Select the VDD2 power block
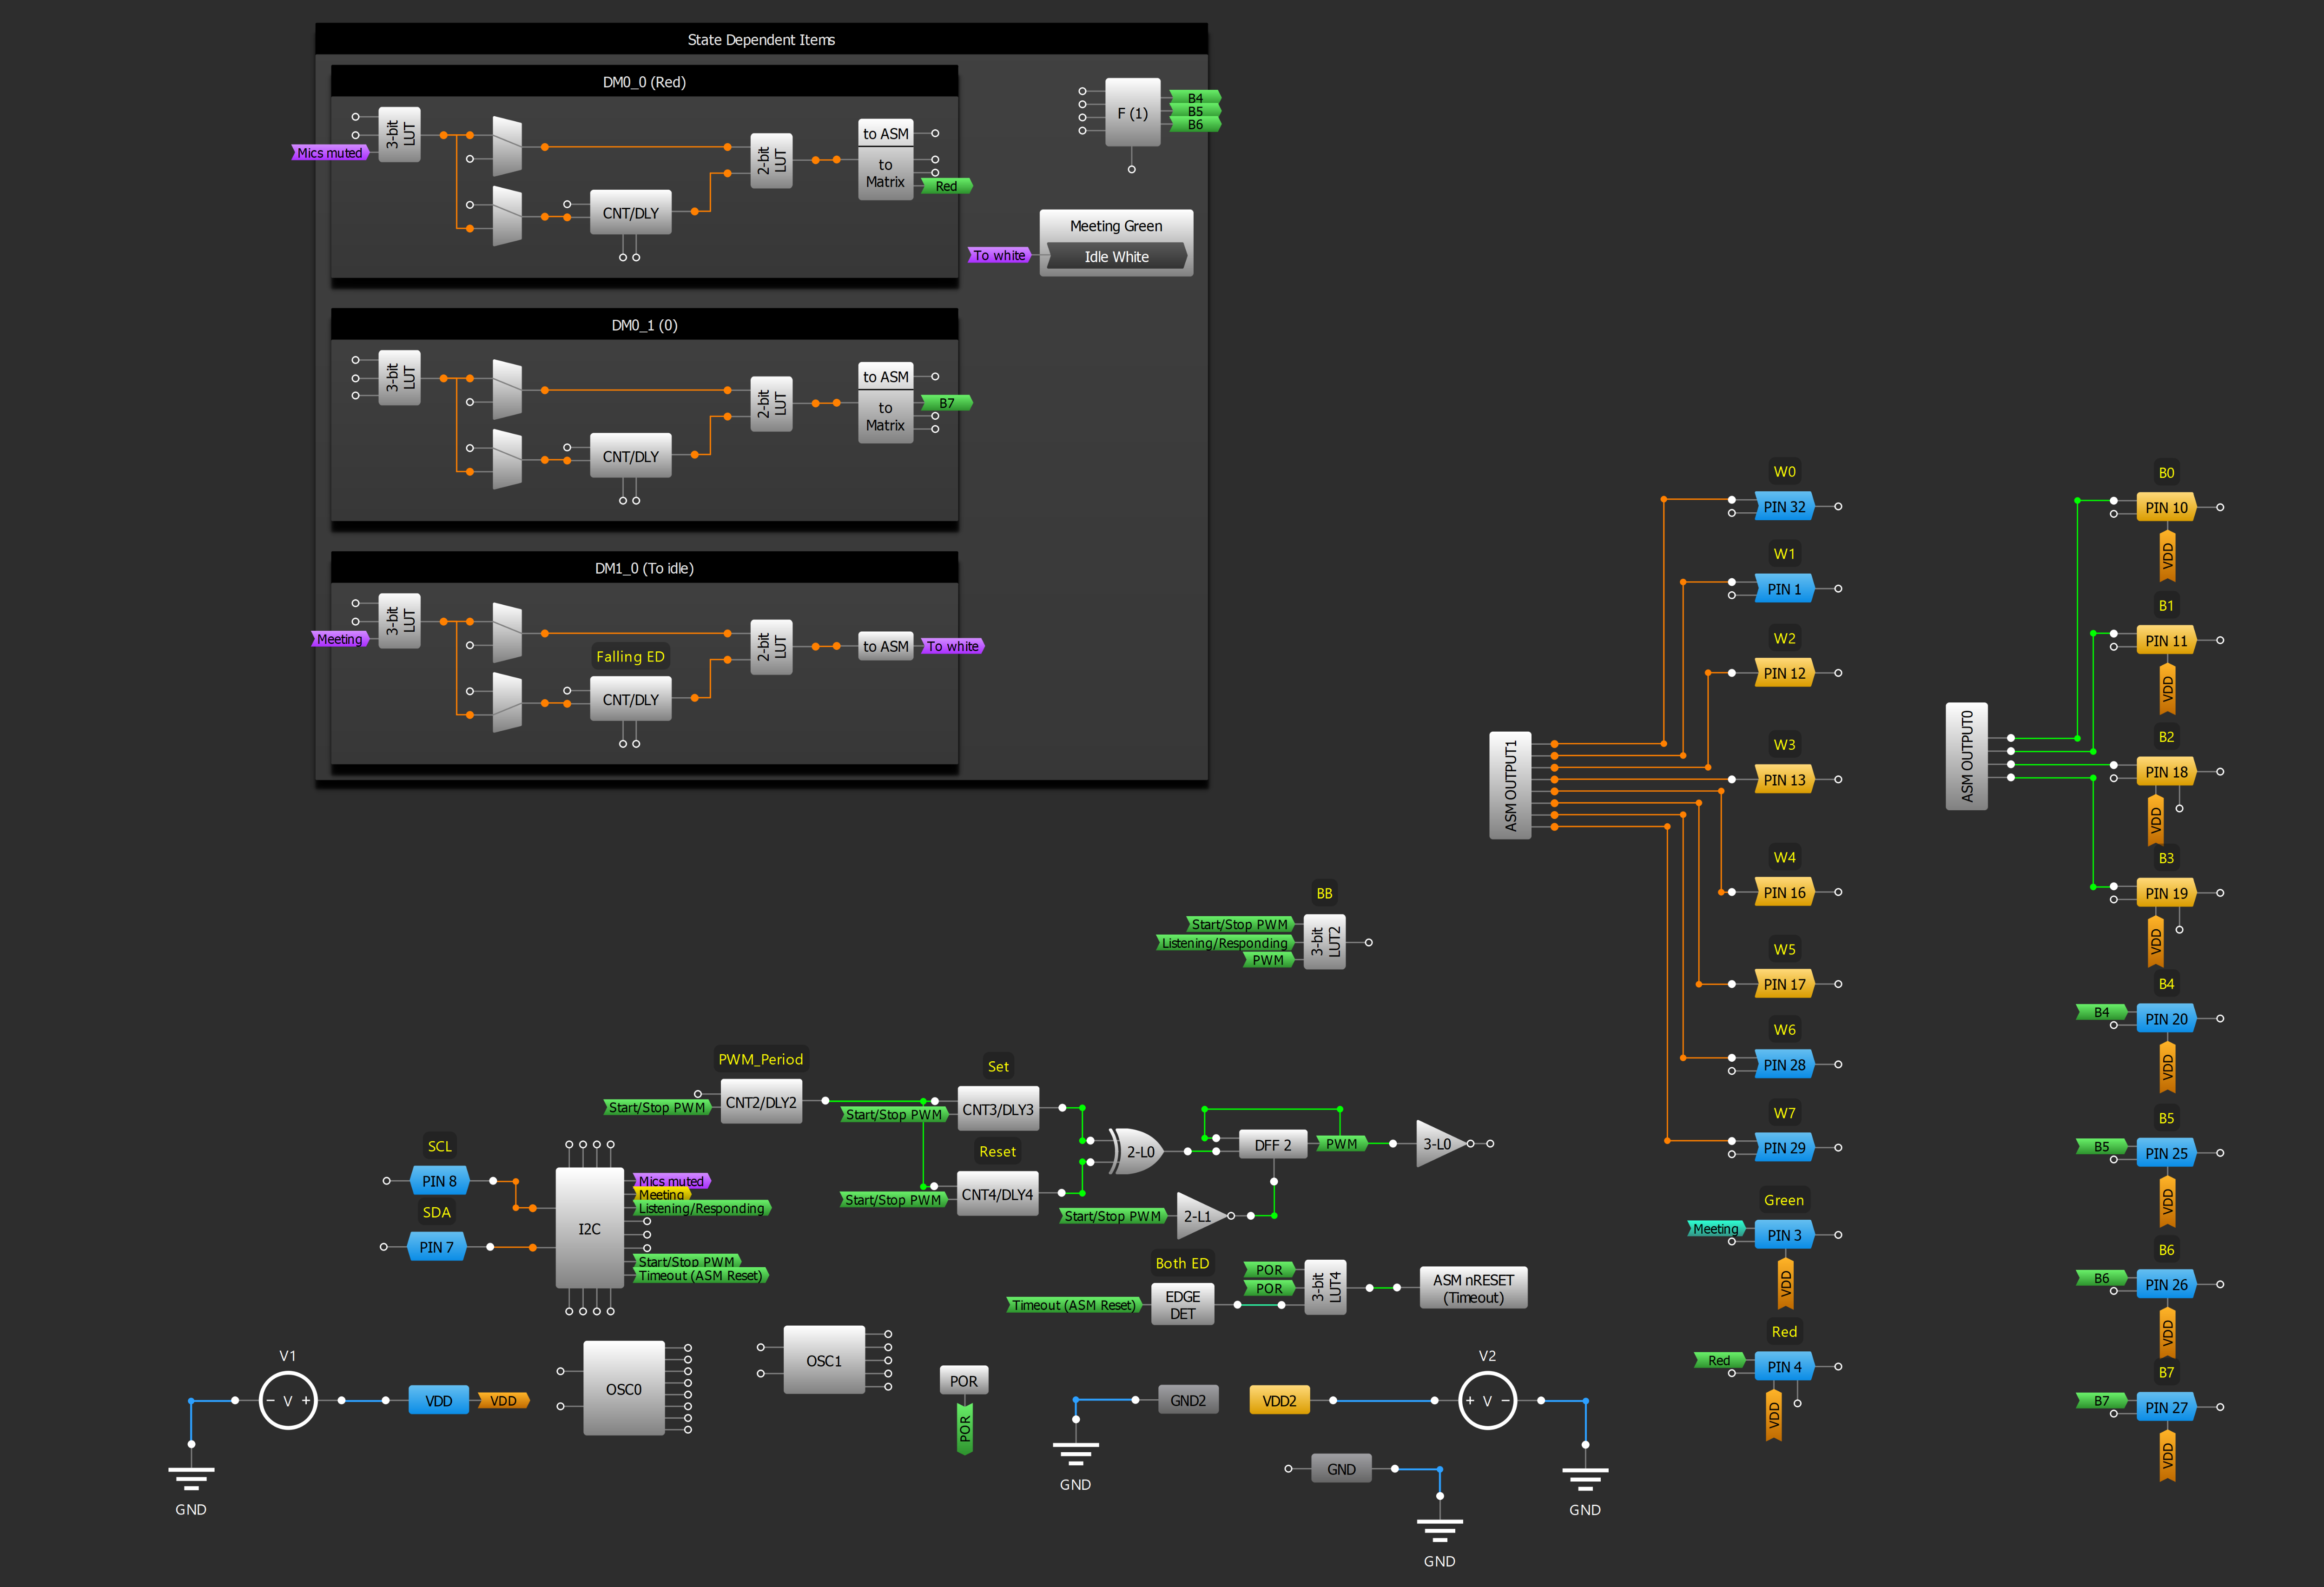This screenshot has width=2324, height=1587. pyautogui.click(x=1280, y=1400)
